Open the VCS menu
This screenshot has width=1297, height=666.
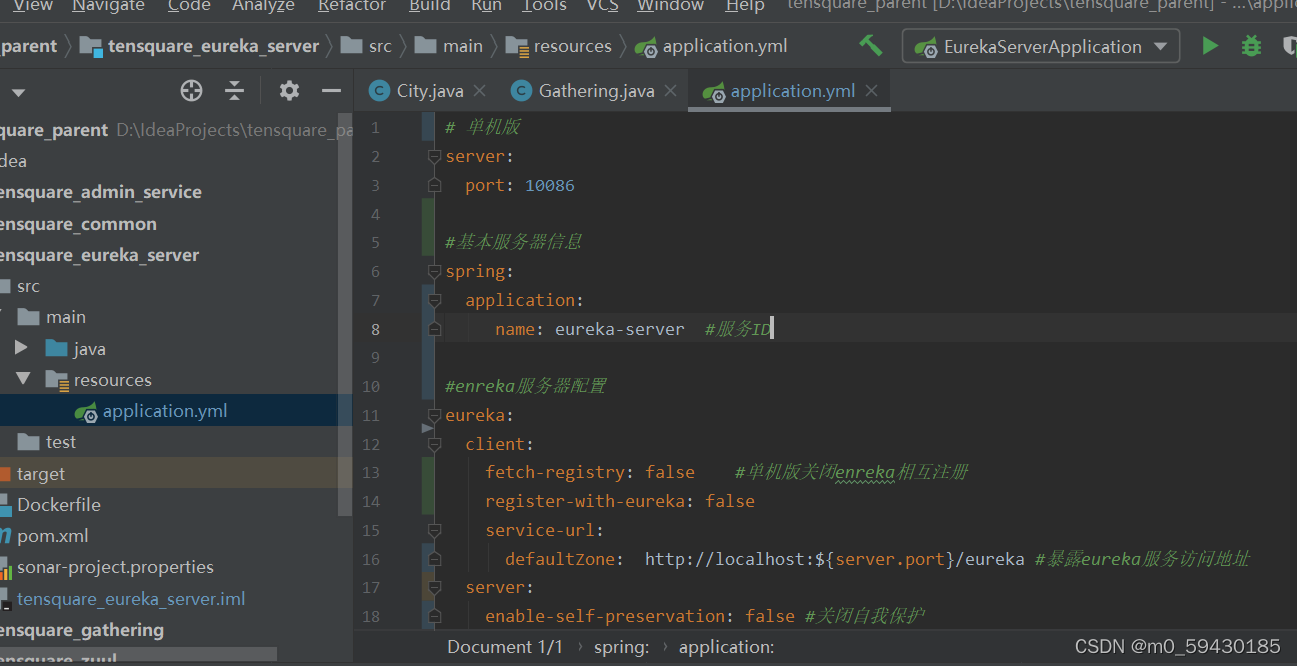(602, 6)
